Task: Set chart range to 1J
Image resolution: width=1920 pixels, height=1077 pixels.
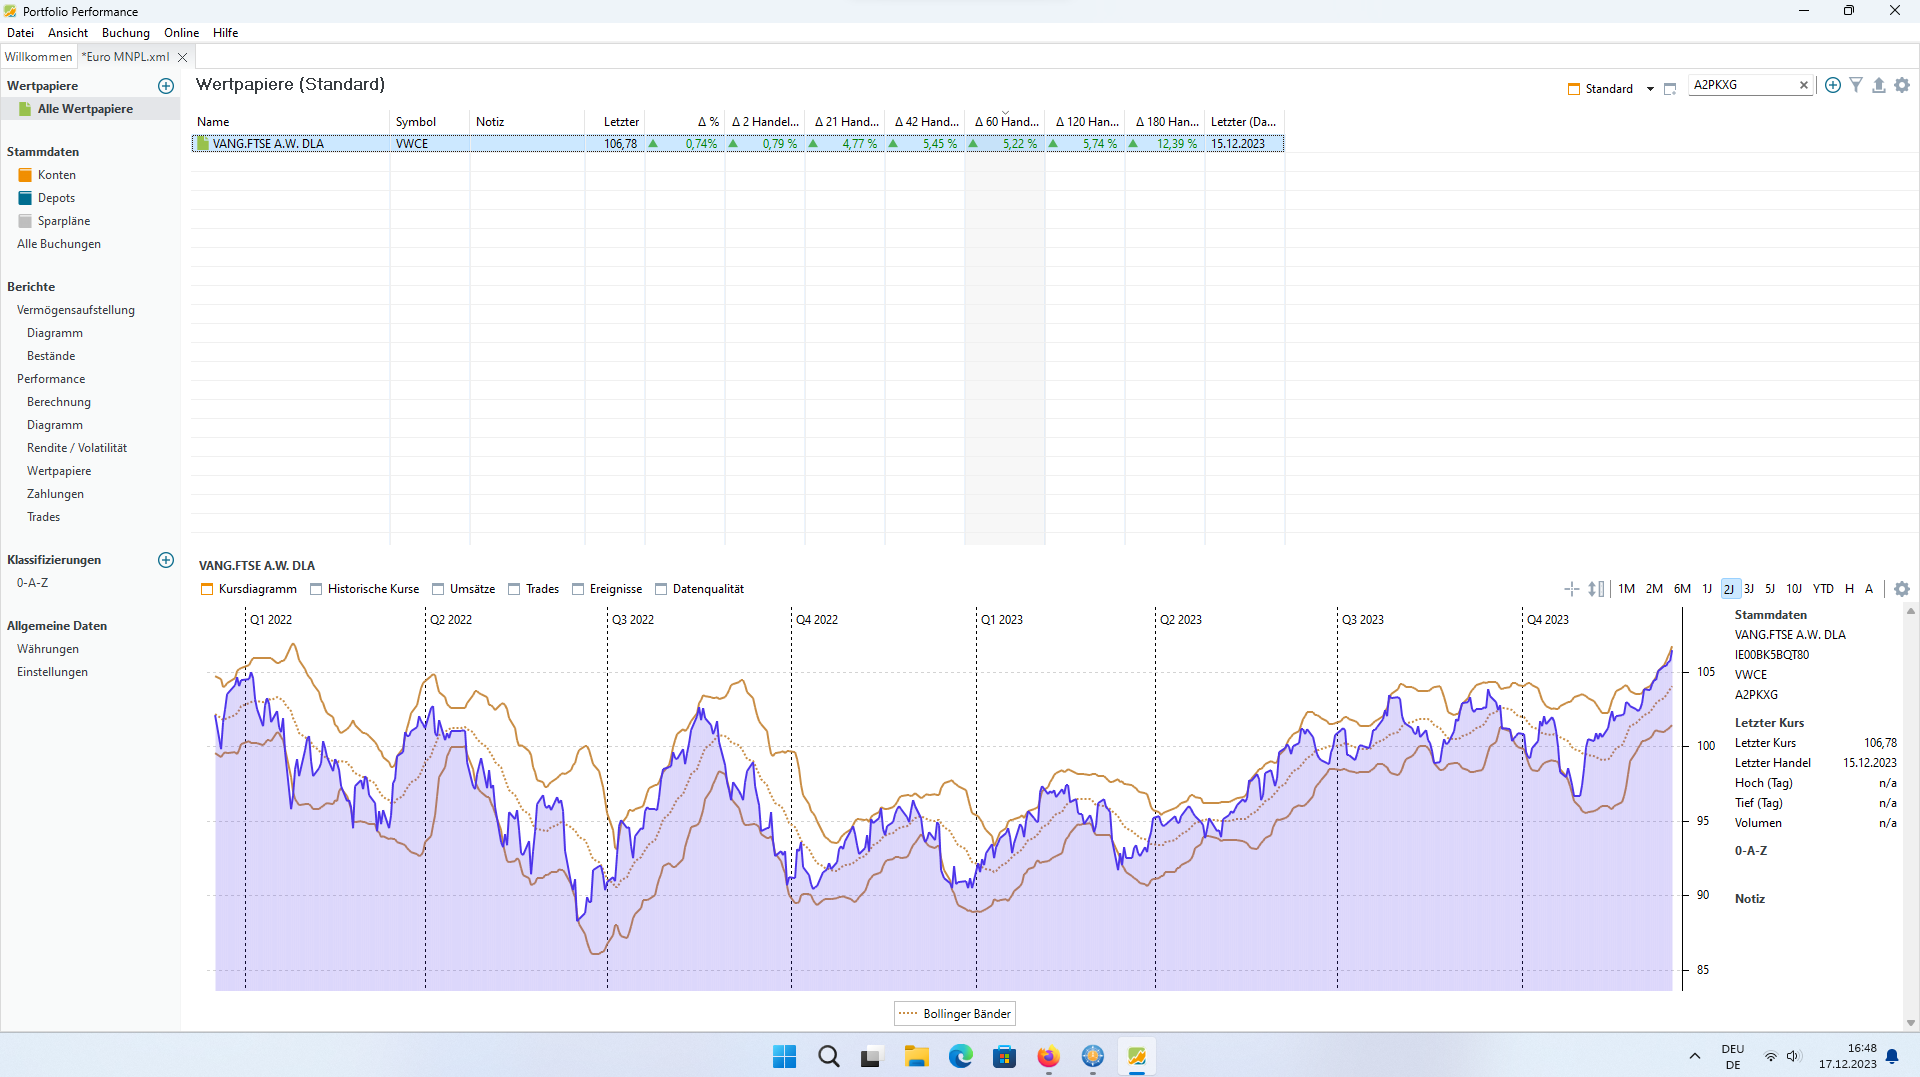Action: (1707, 589)
